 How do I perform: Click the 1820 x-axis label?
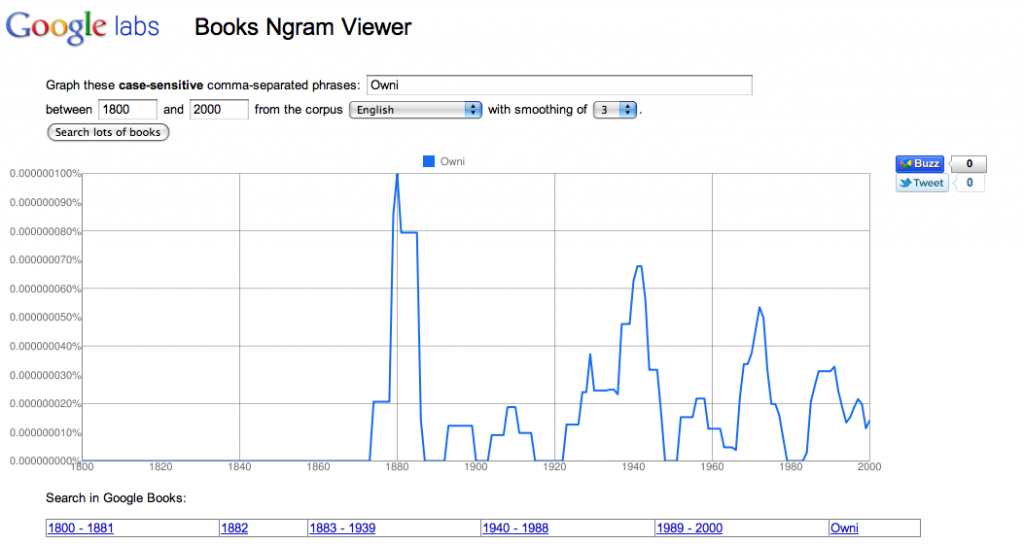pos(161,467)
